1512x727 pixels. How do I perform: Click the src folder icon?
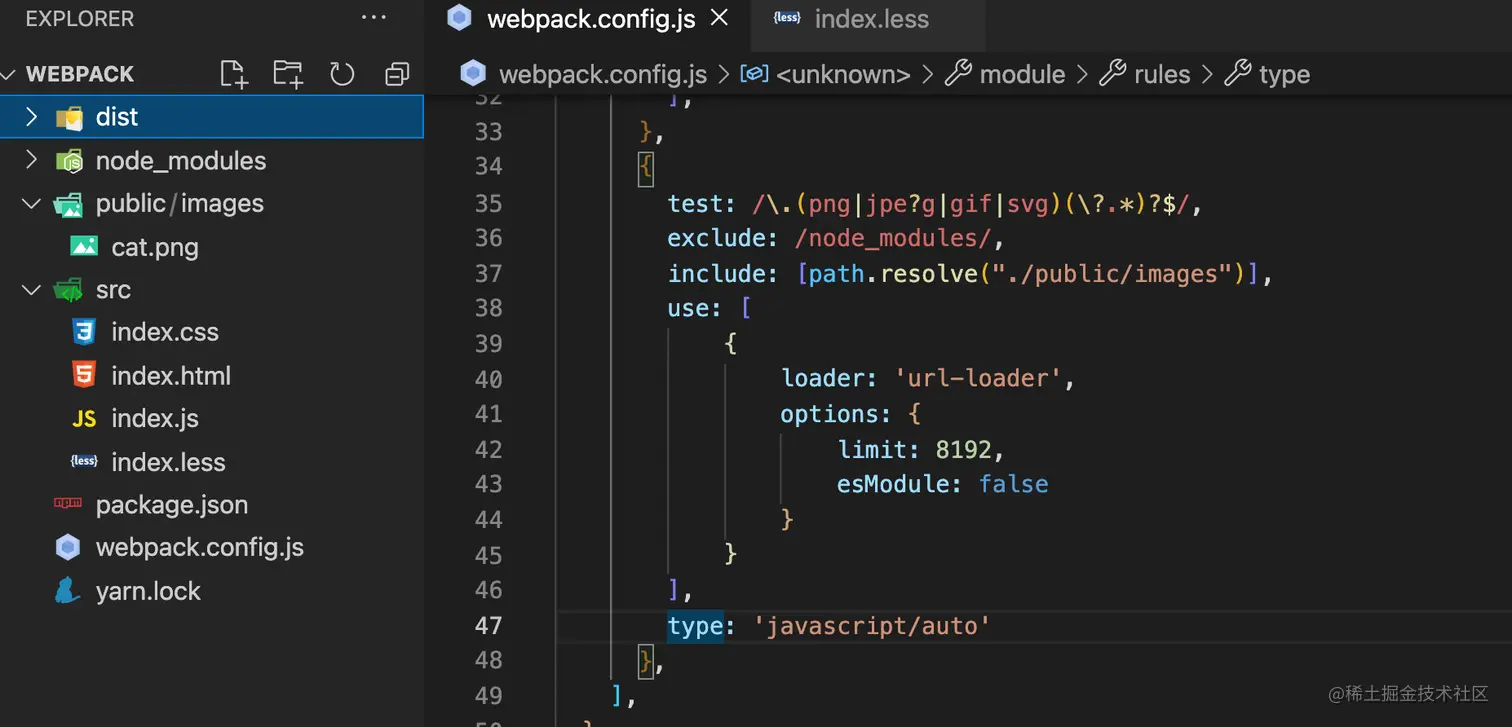pyautogui.click(x=68, y=290)
